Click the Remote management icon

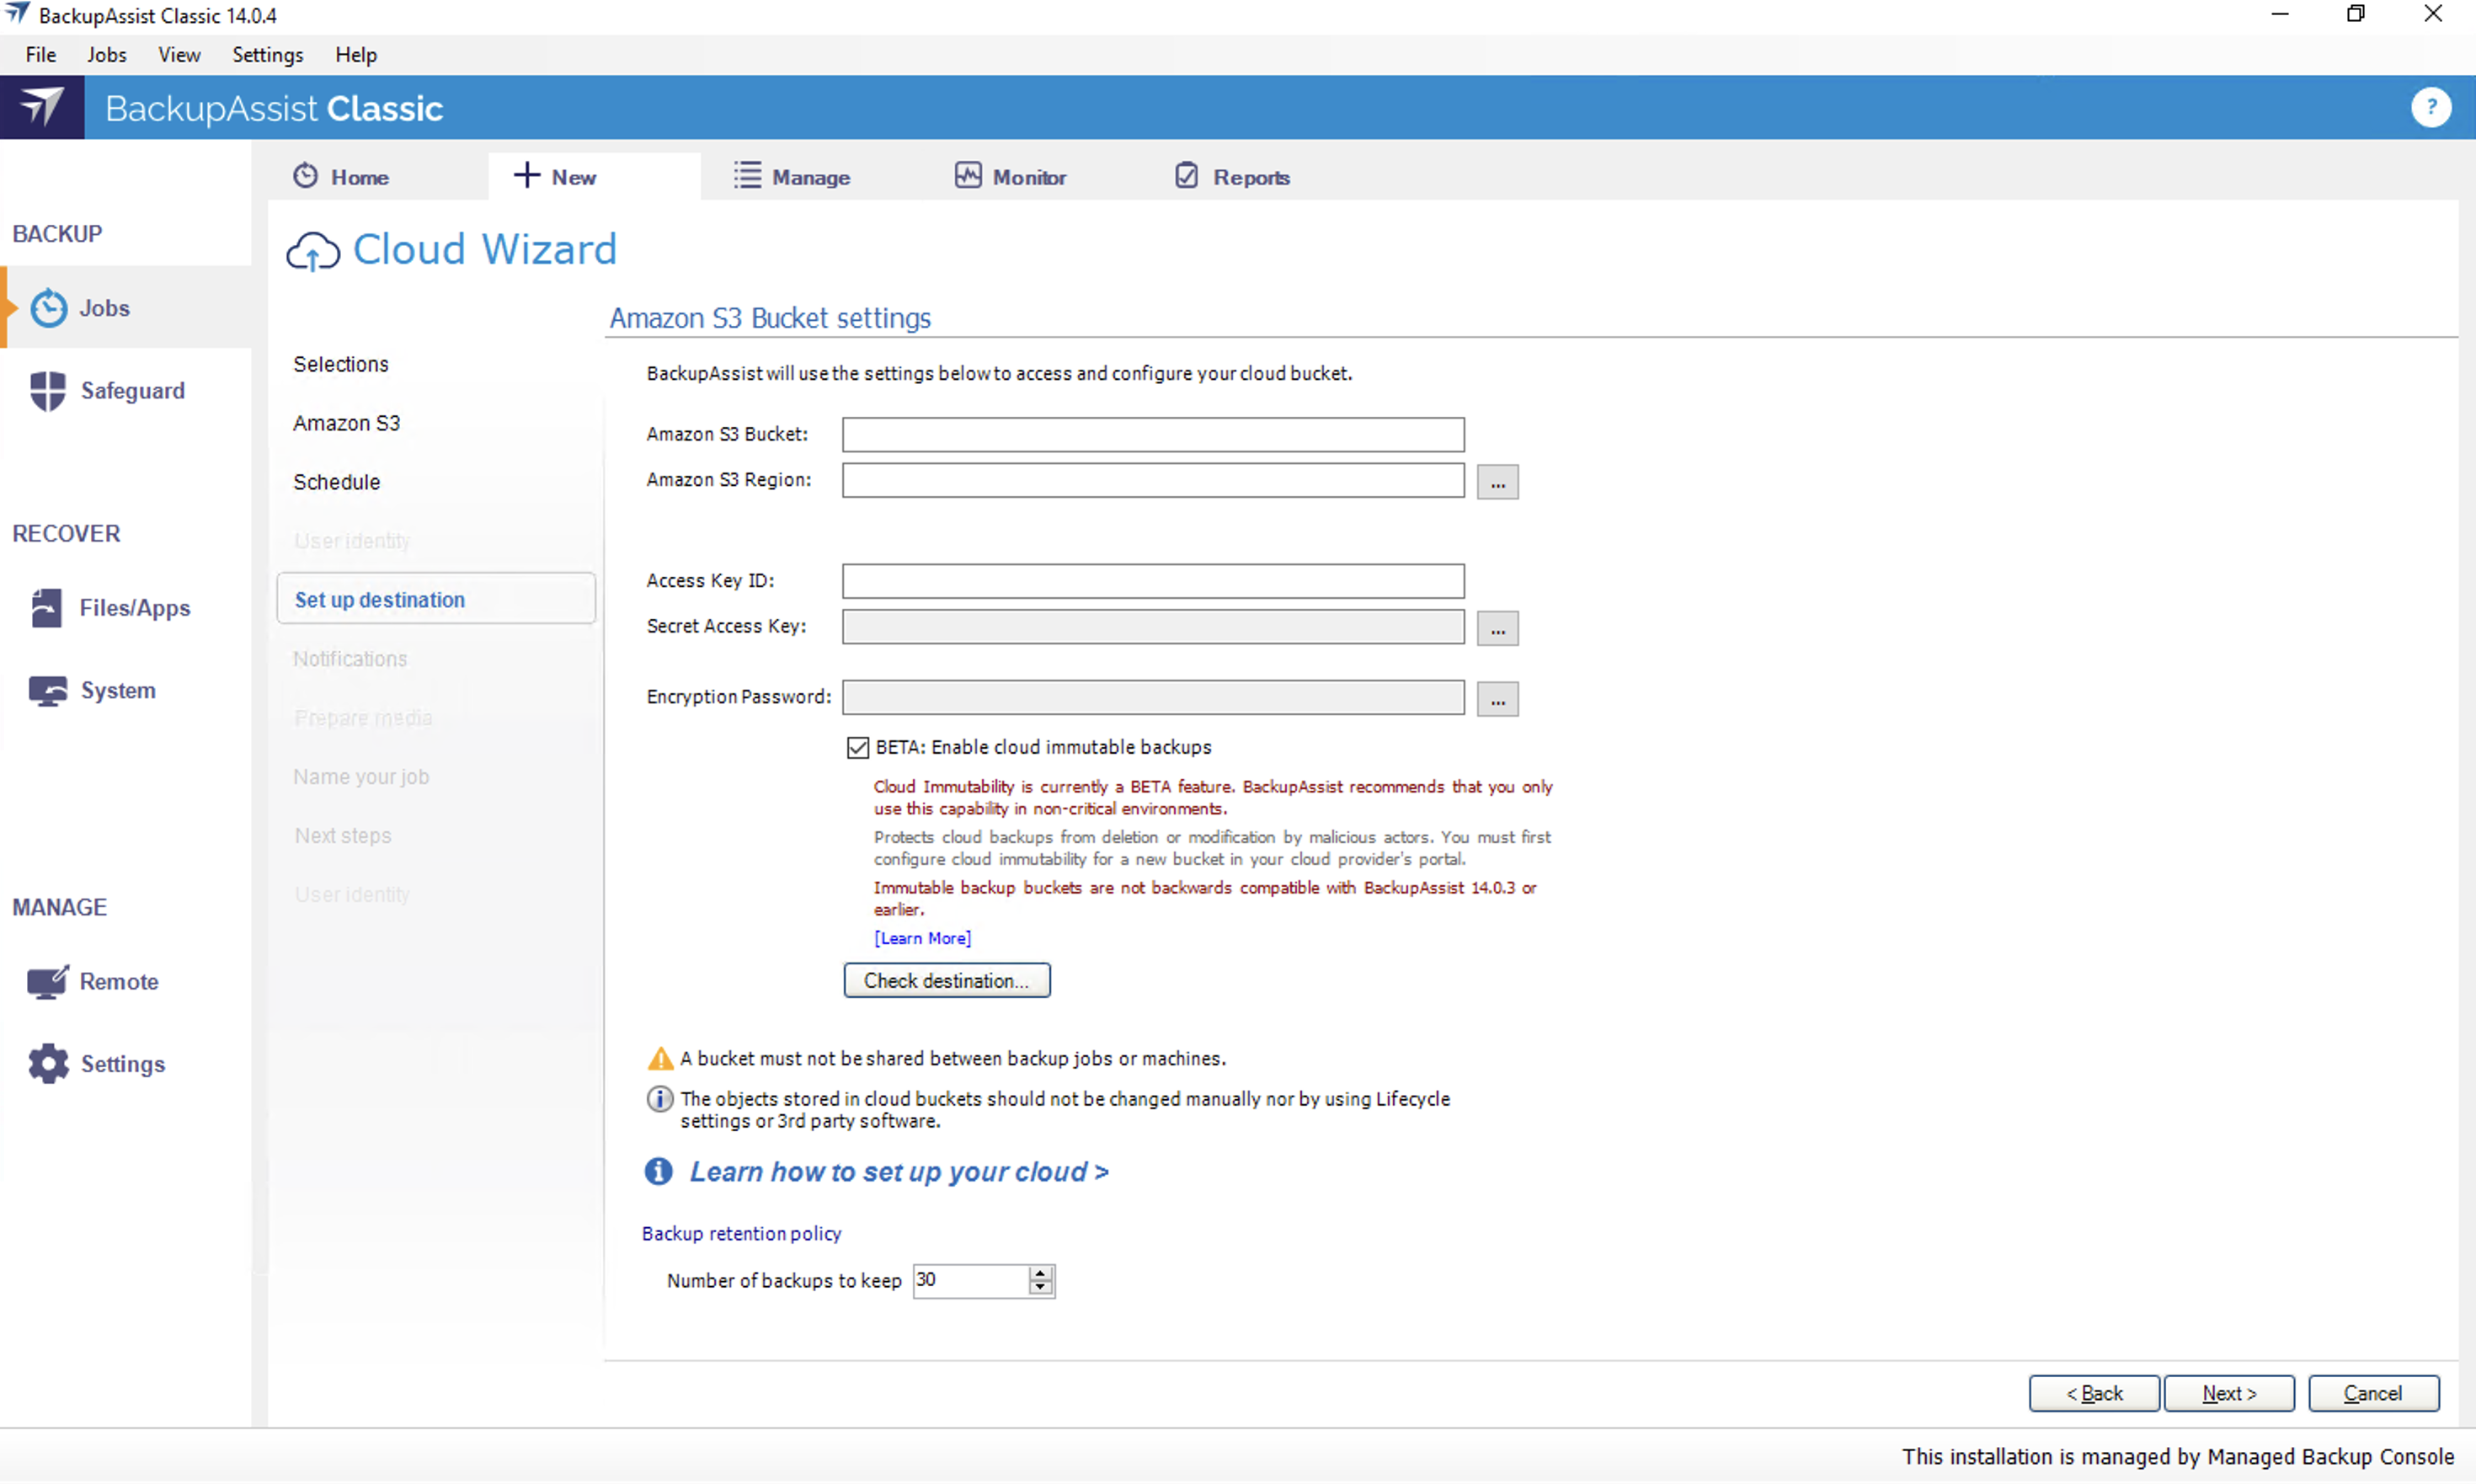[47, 982]
